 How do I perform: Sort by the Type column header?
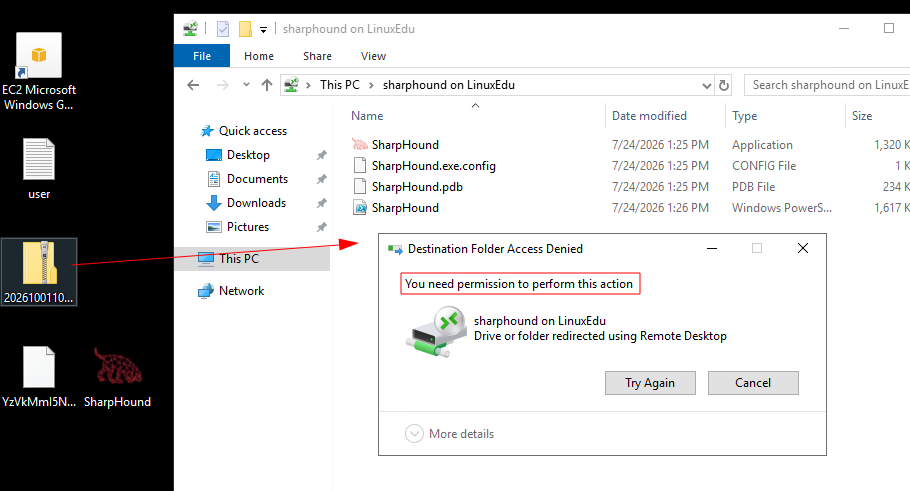pyautogui.click(x=745, y=115)
